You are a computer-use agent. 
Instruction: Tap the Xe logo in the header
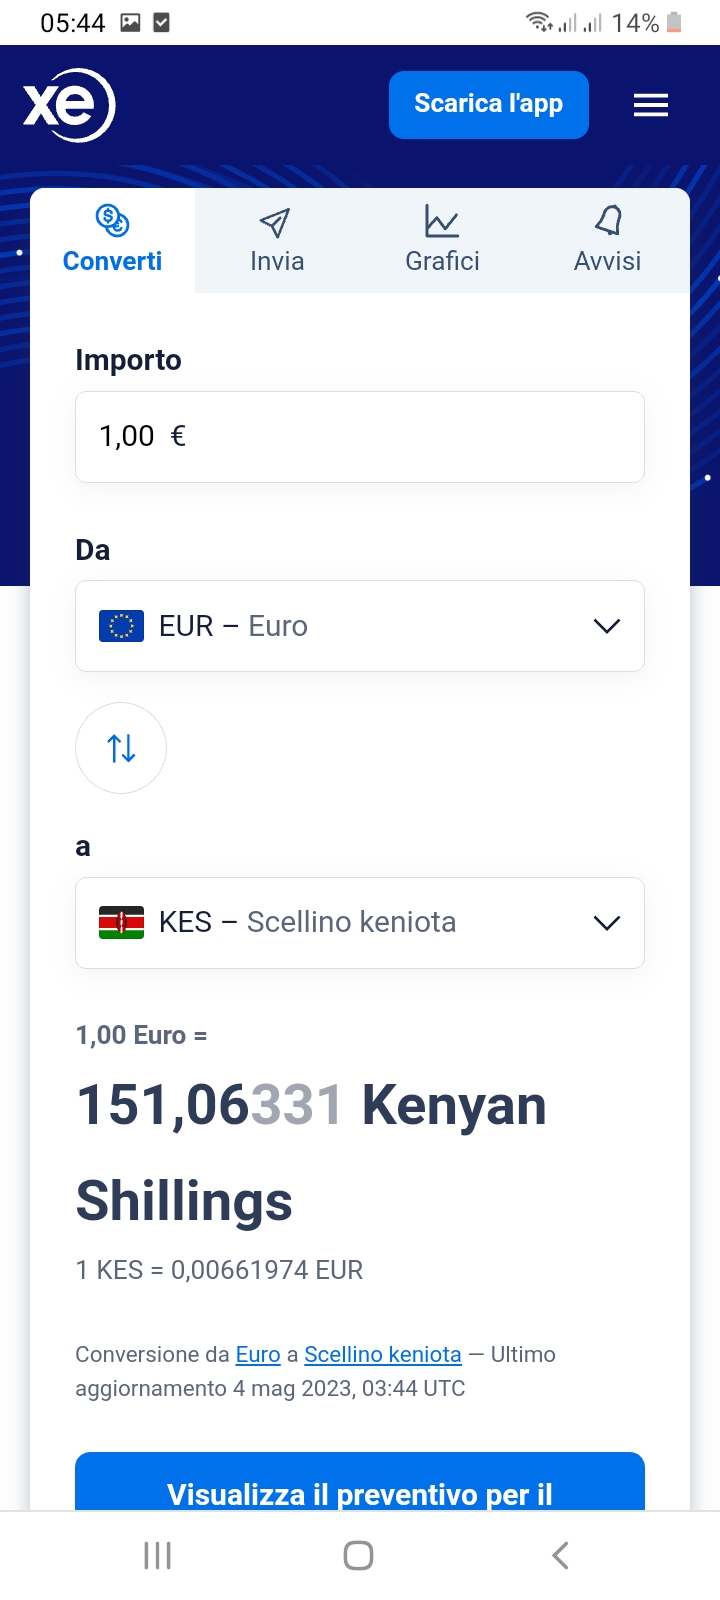pos(69,105)
